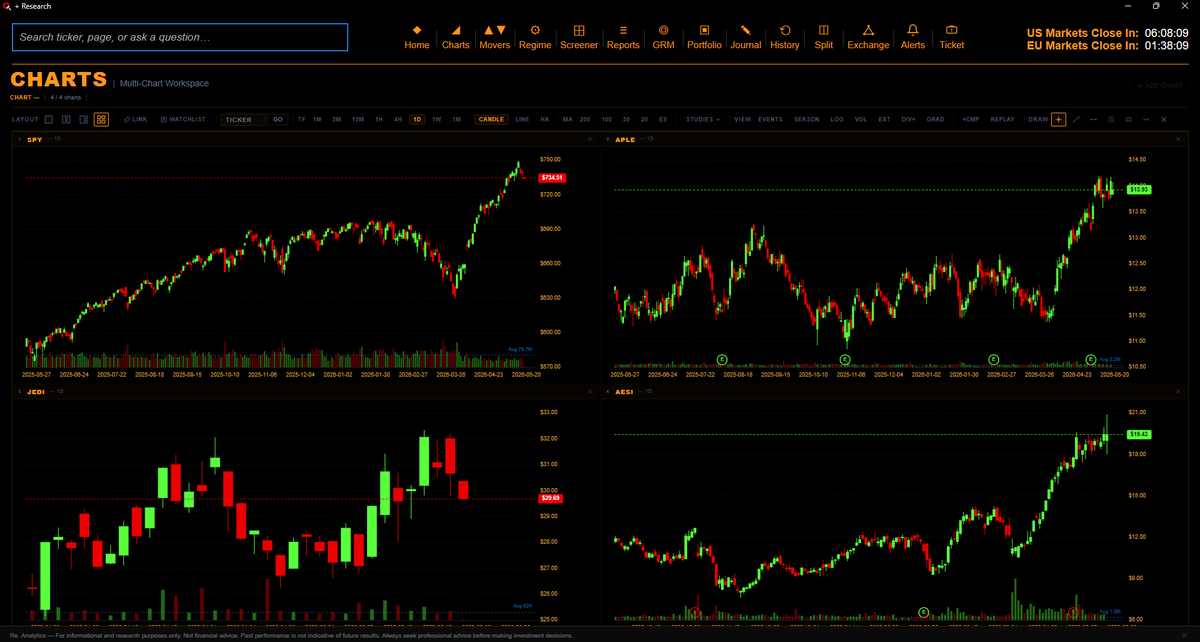Open the +CMP compare button

click(971, 119)
